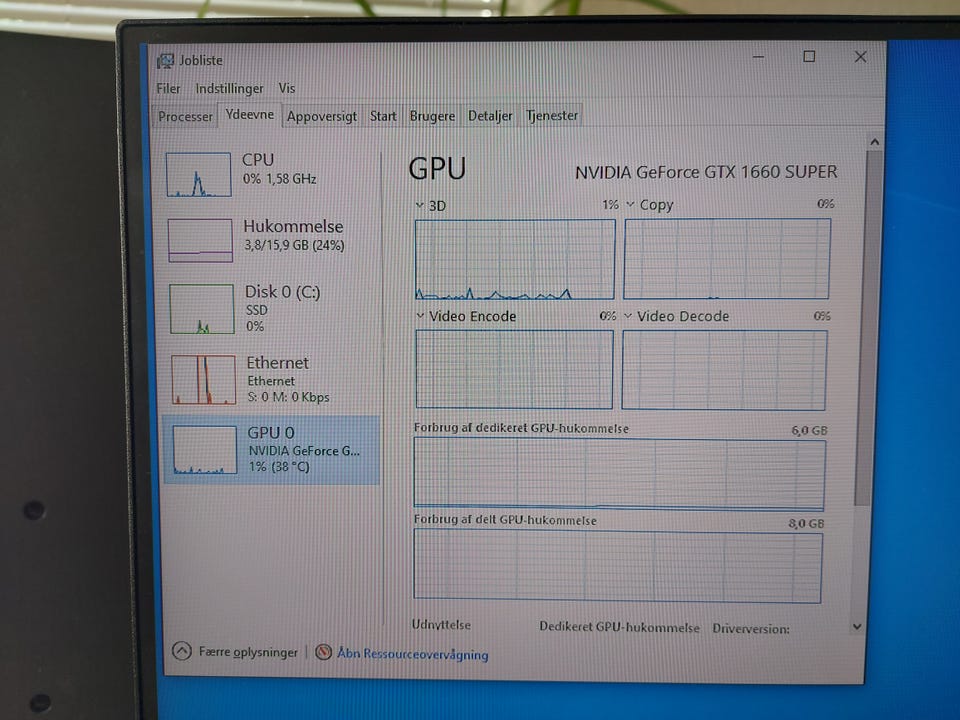
Task: Click the Video Decode usage graph
Action: pyautogui.click(x=724, y=370)
